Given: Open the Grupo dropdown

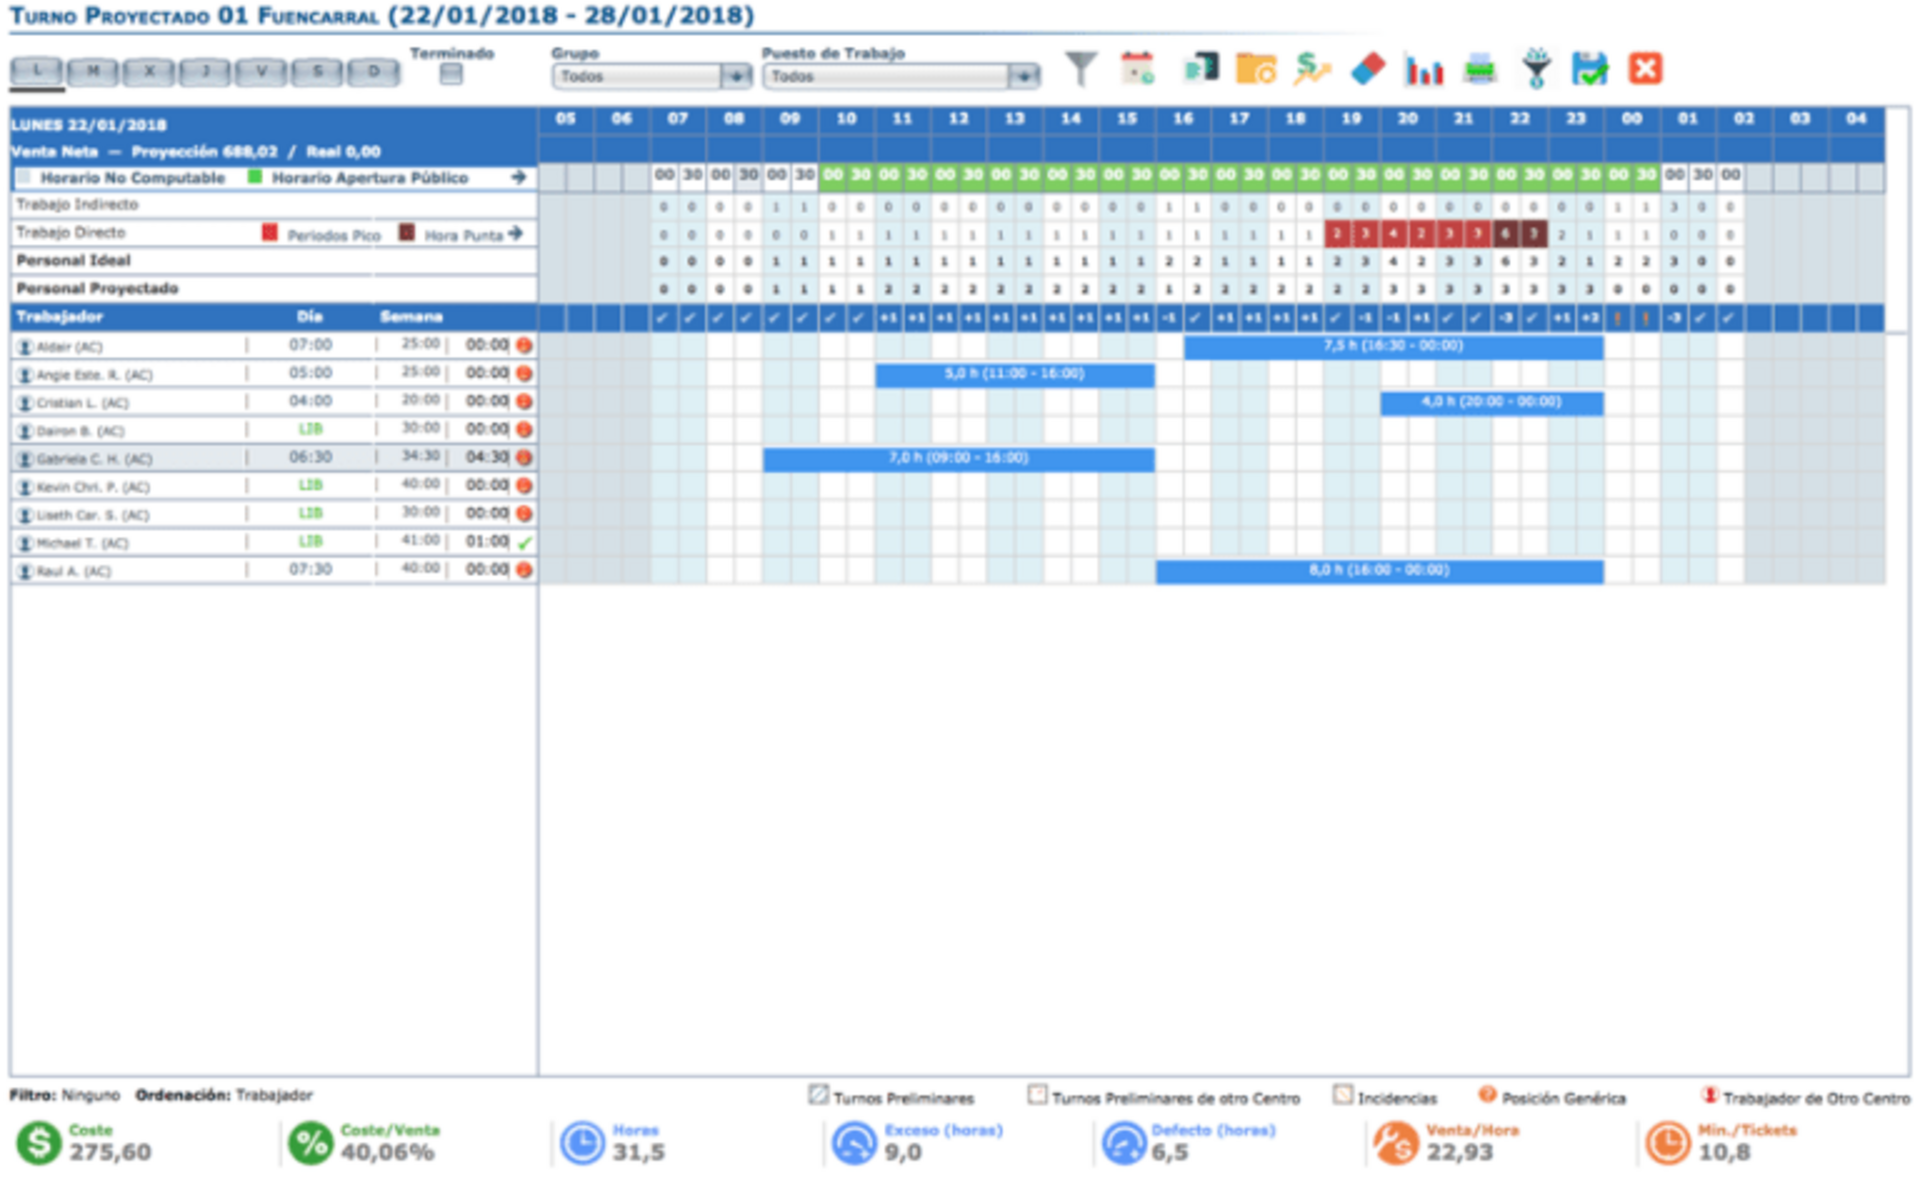Looking at the screenshot, I should [736, 76].
